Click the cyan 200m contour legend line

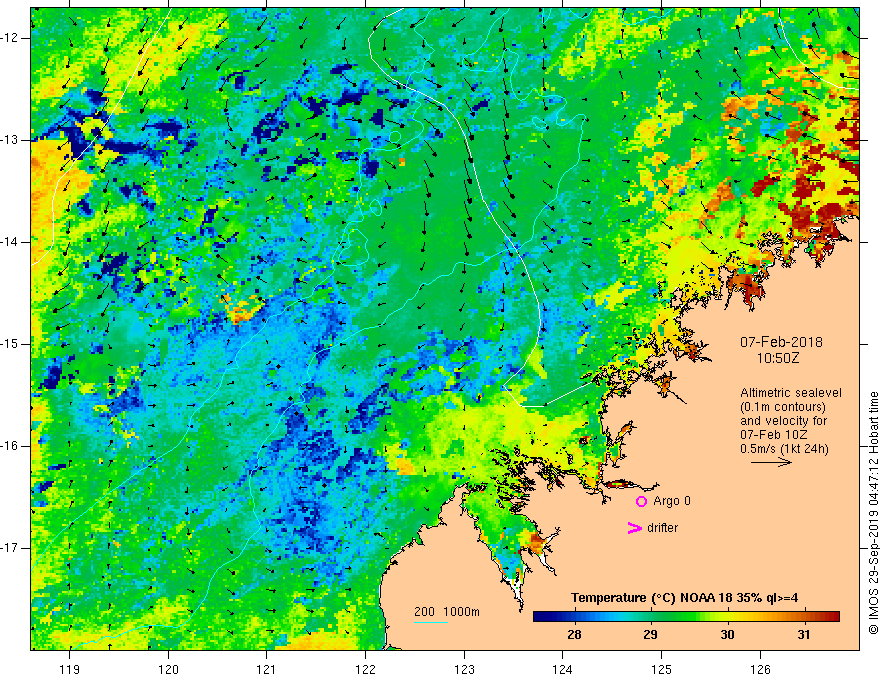click(430, 623)
